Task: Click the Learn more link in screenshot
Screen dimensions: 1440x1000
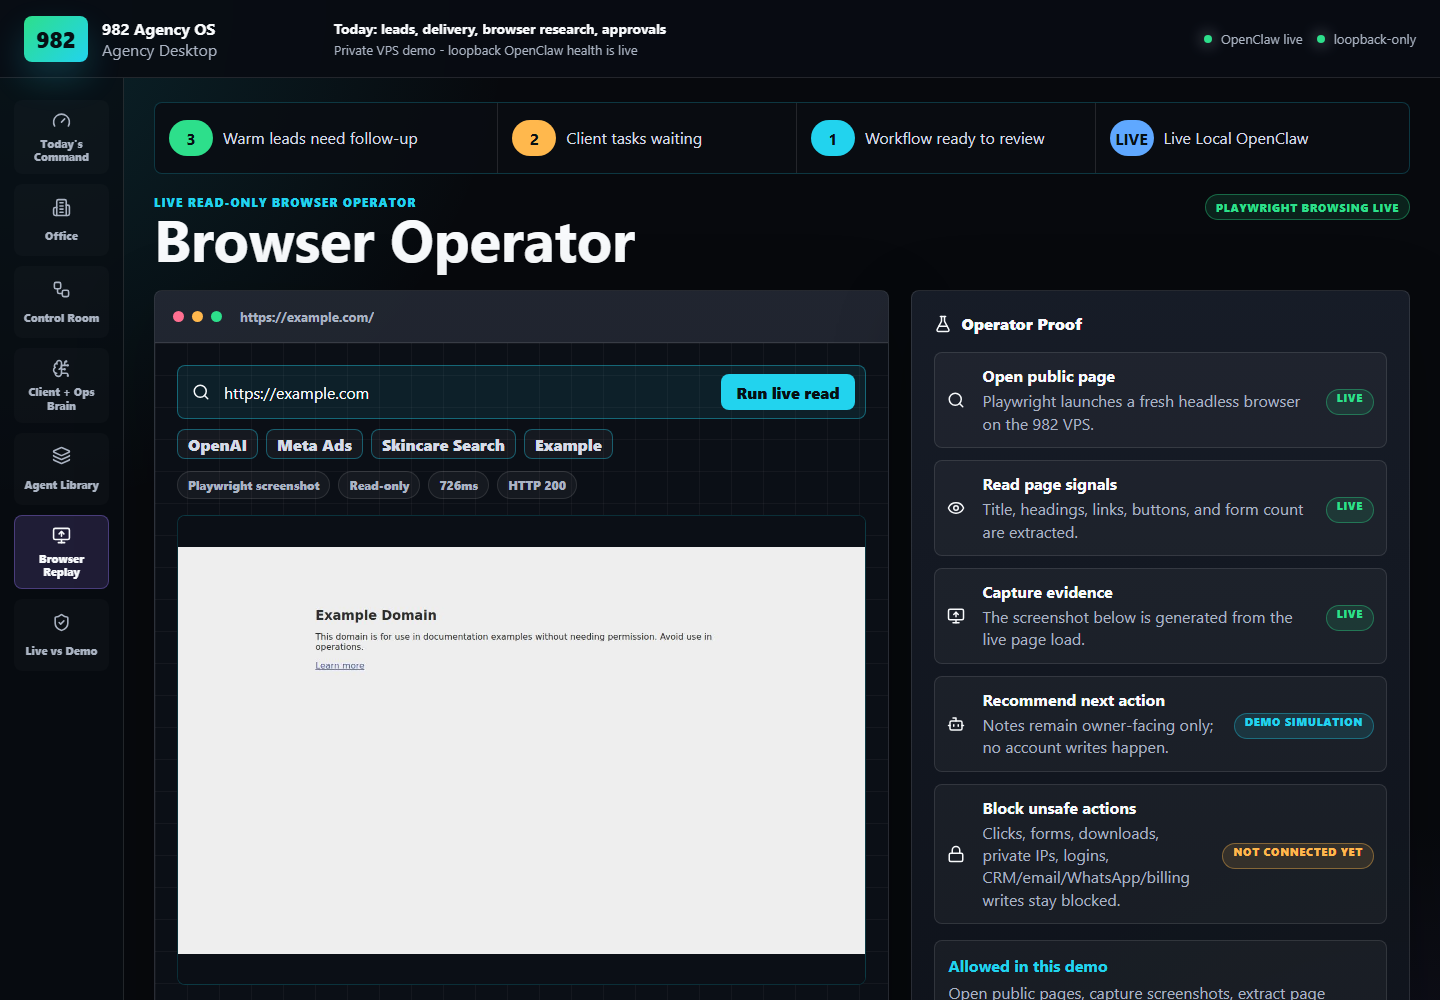Action: coord(340,666)
